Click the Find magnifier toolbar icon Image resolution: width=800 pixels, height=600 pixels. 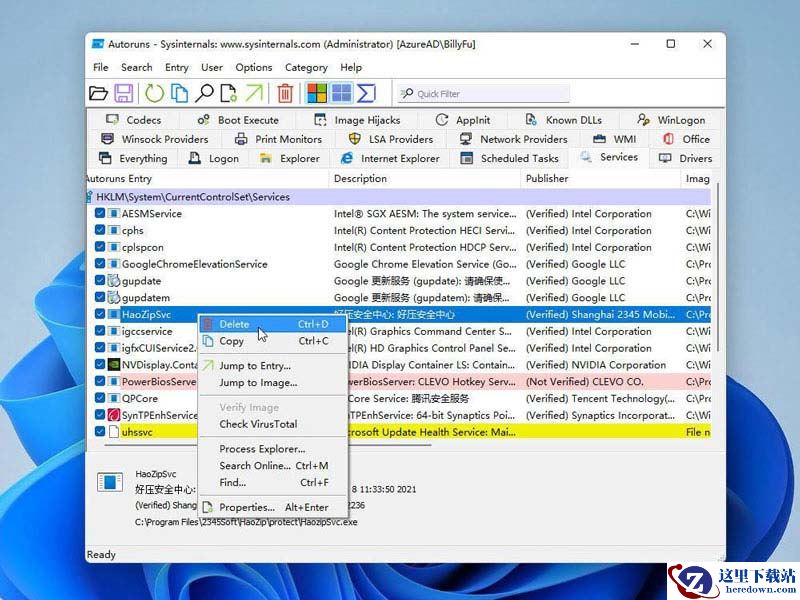coord(205,93)
